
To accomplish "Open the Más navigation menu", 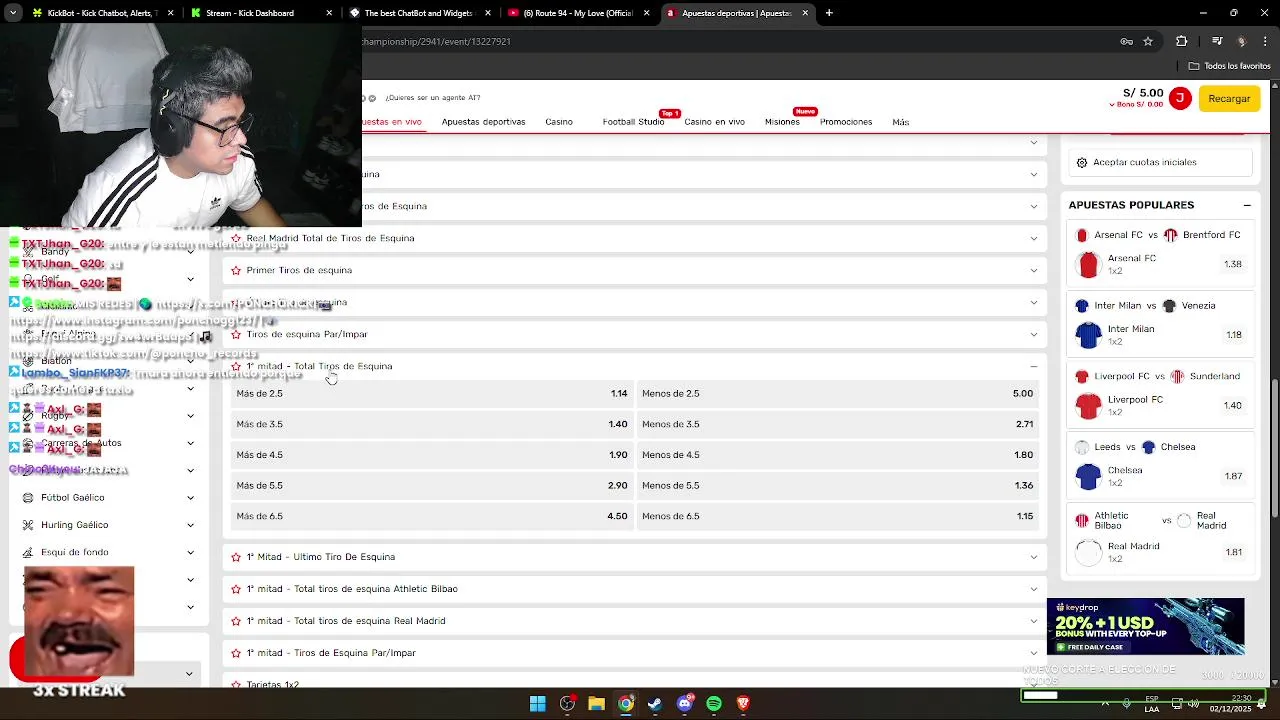I will tap(901, 122).
